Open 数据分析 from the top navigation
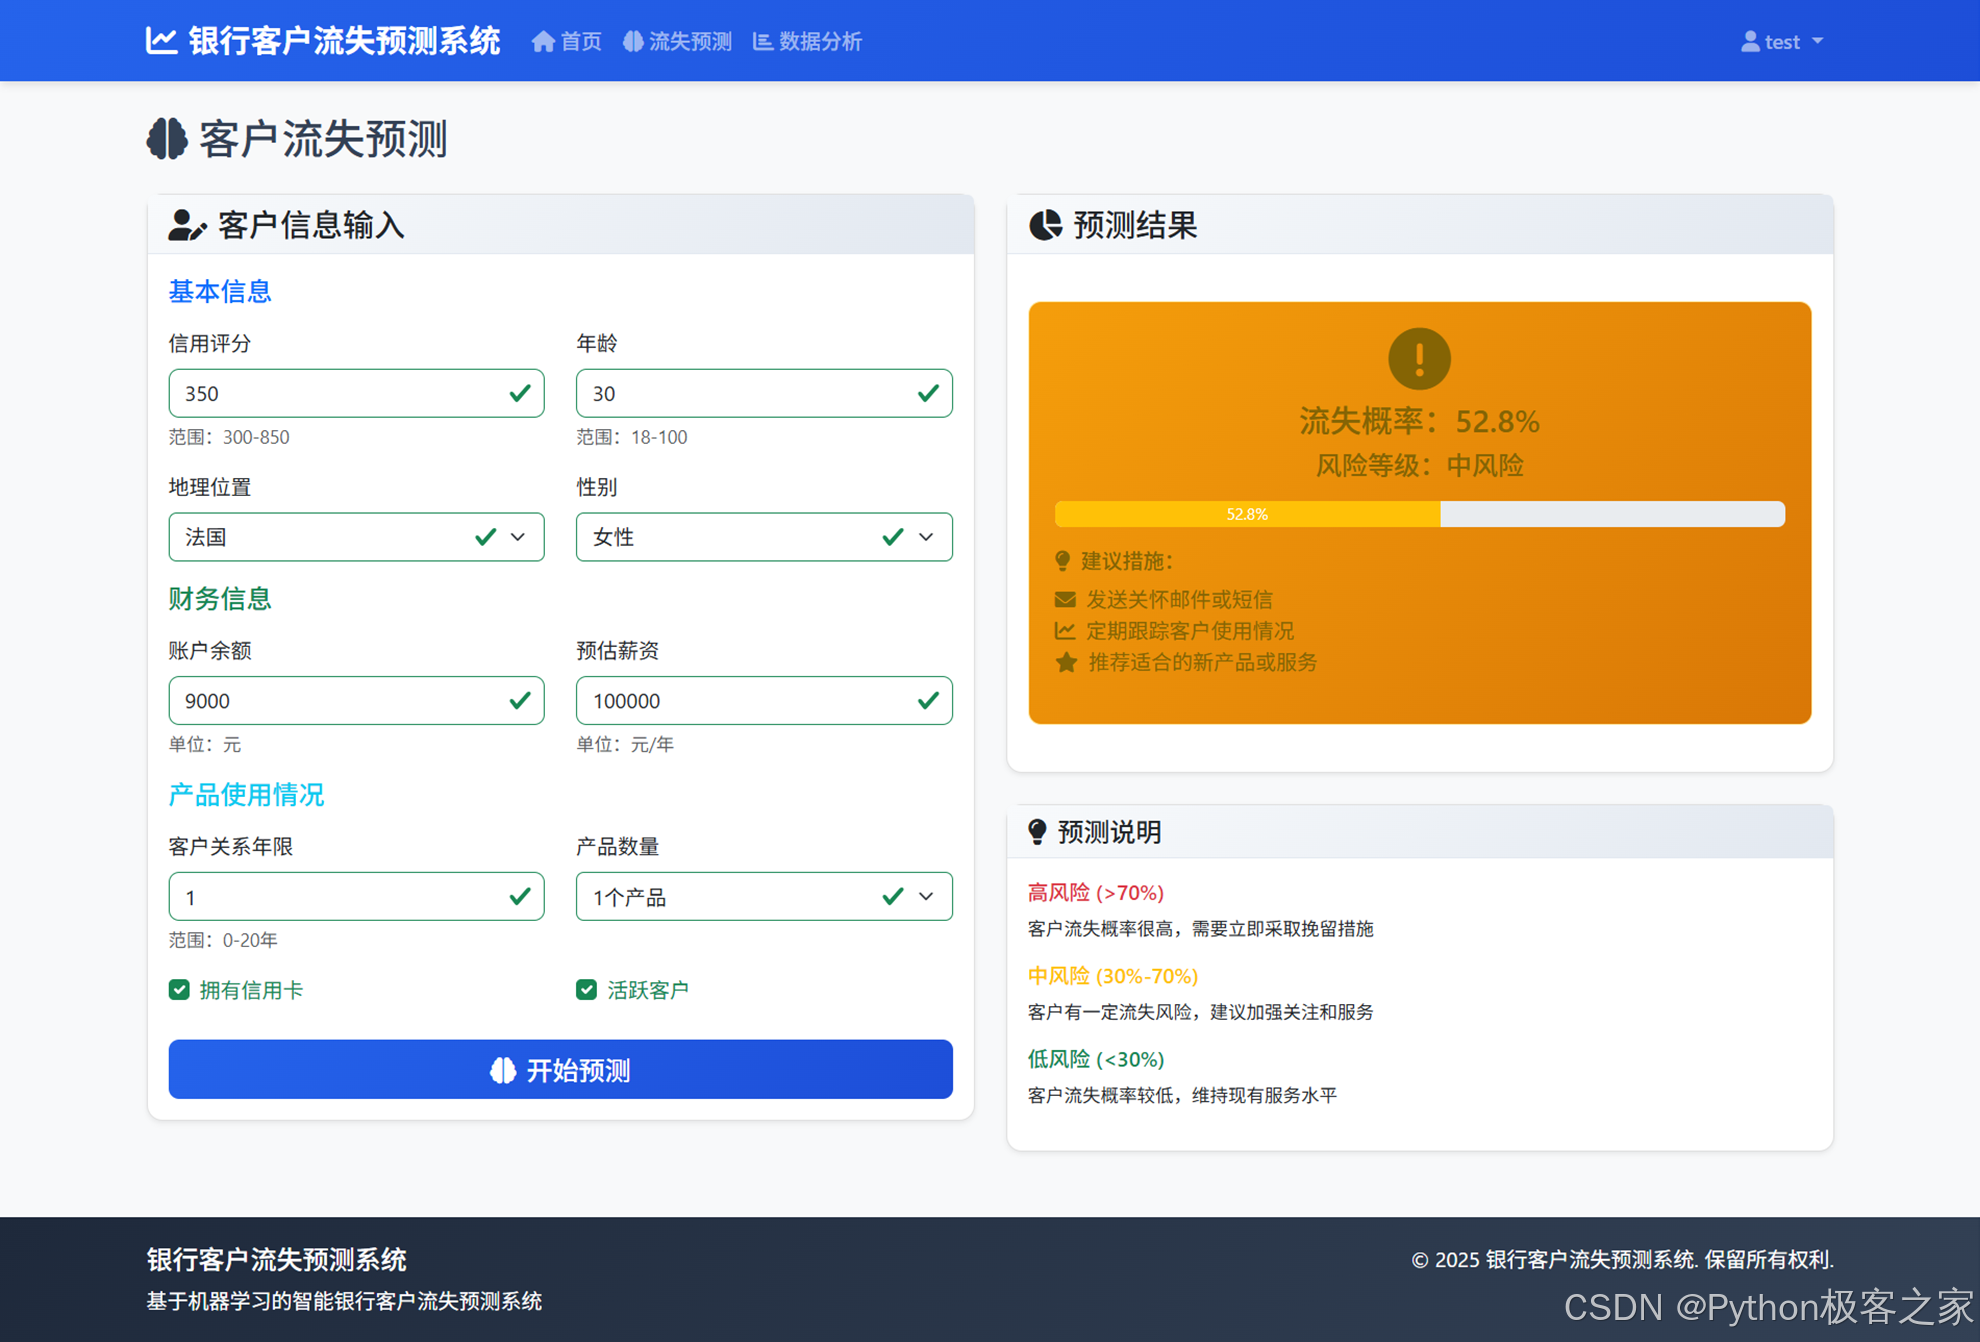Viewport: 1980px width, 1342px height. (807, 42)
